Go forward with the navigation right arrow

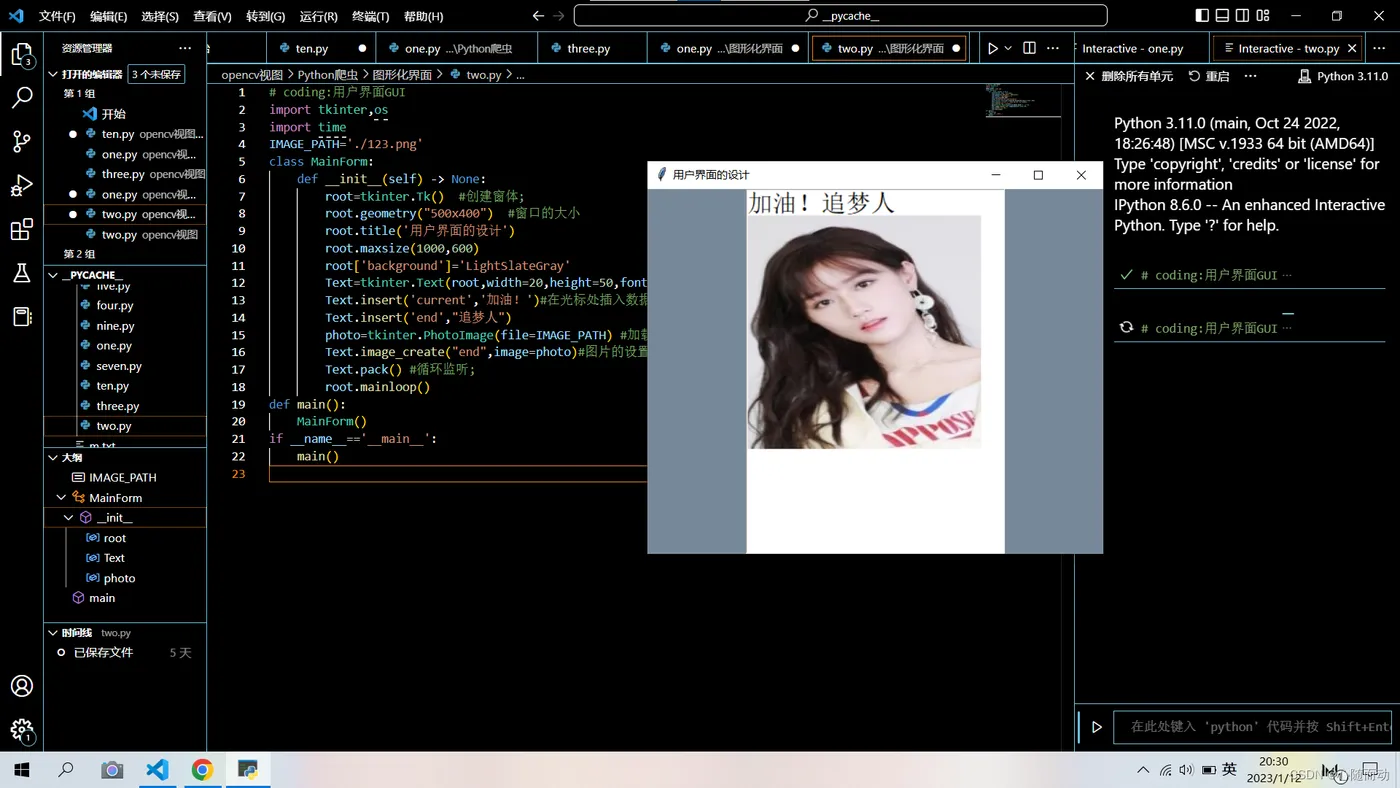pyautogui.click(x=559, y=16)
